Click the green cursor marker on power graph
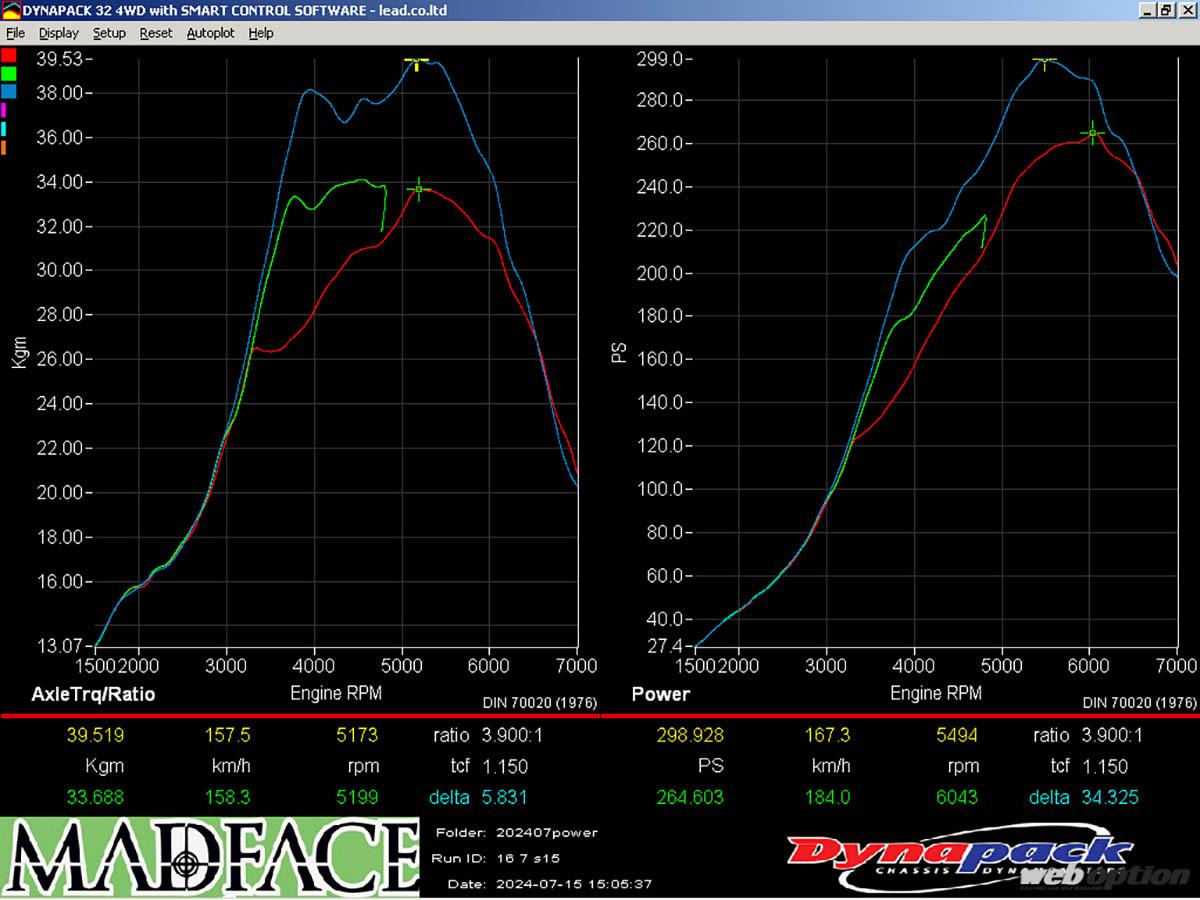The image size is (1200, 900). point(1093,132)
